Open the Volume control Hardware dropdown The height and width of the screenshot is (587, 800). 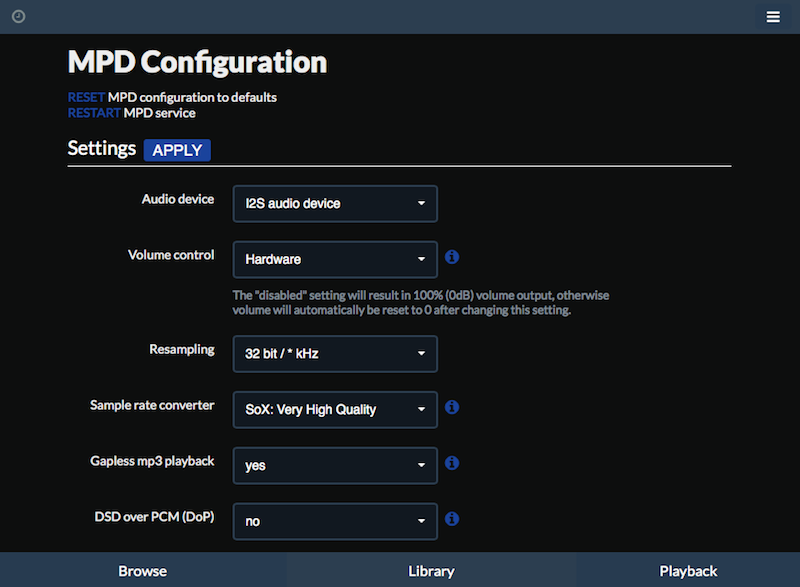point(335,260)
